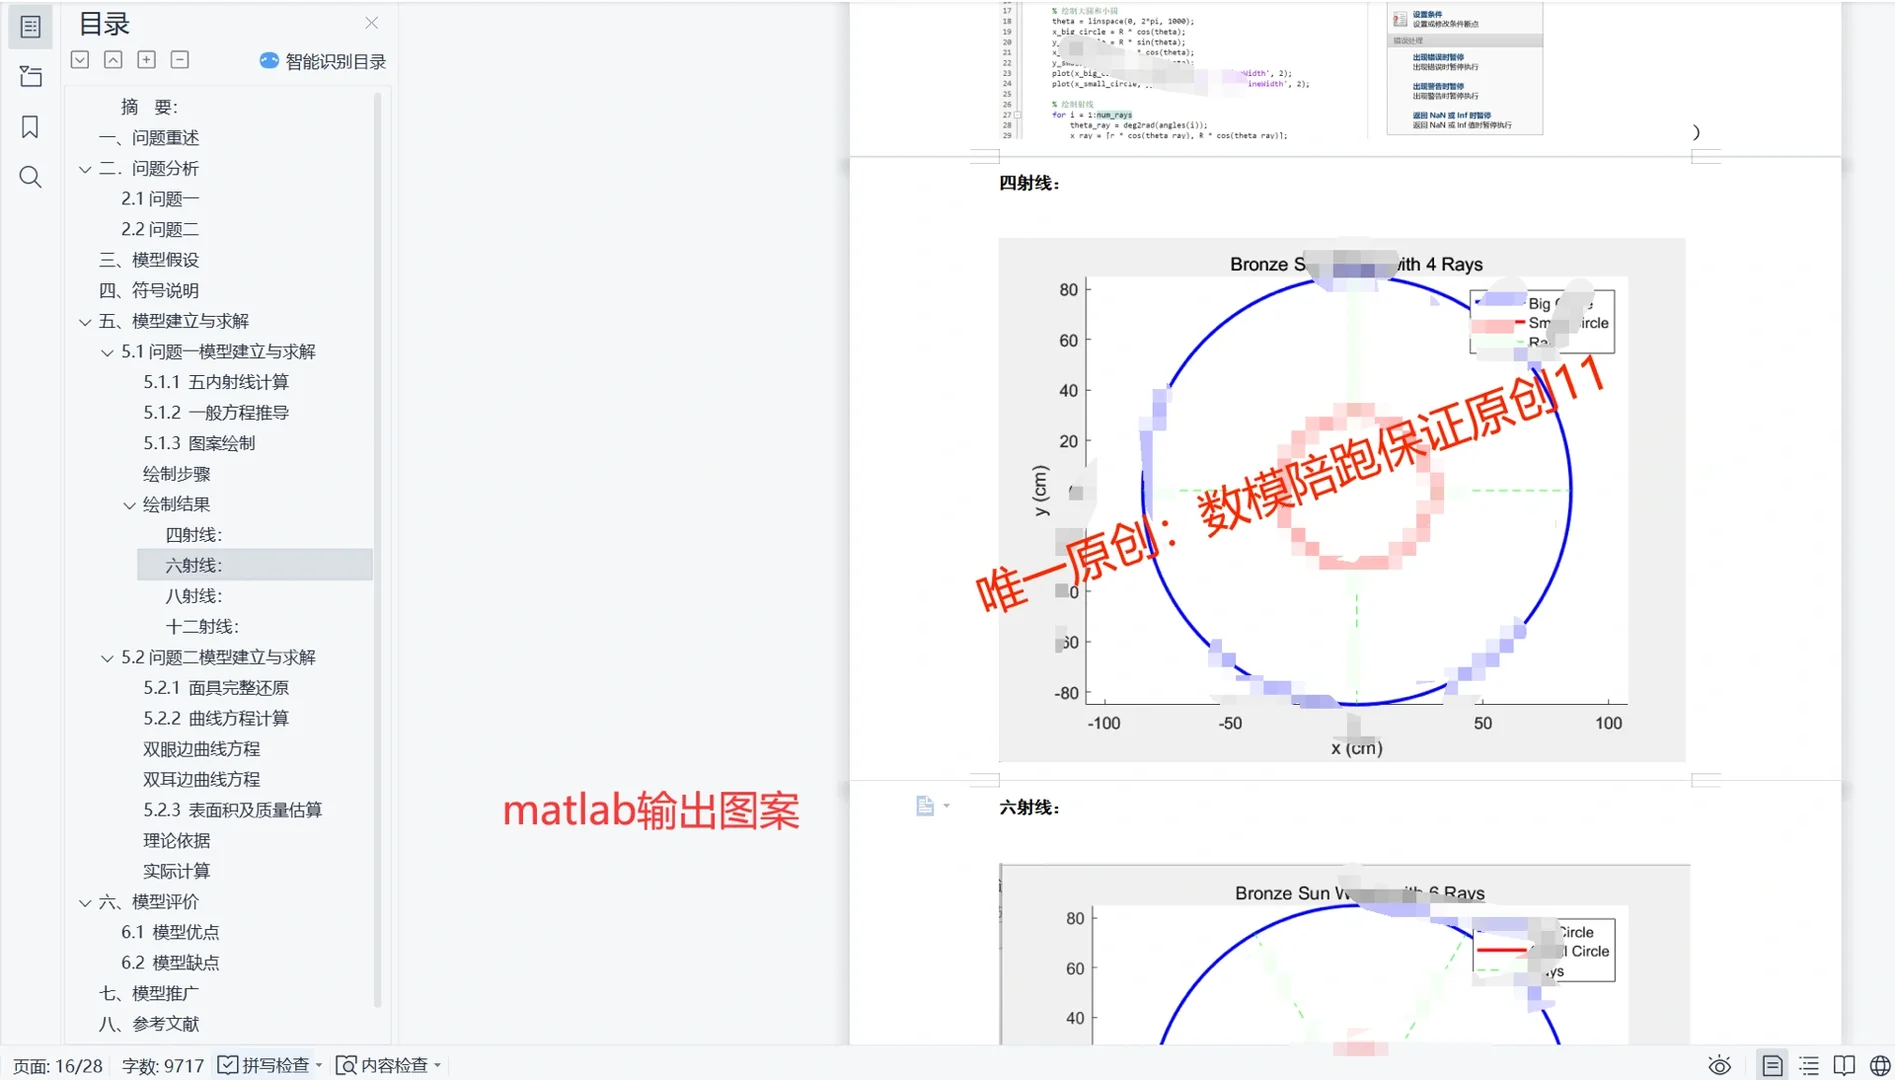Click the 智能识别目录 smart recognition button
Viewport: 1895px width, 1080px height.
(322, 61)
